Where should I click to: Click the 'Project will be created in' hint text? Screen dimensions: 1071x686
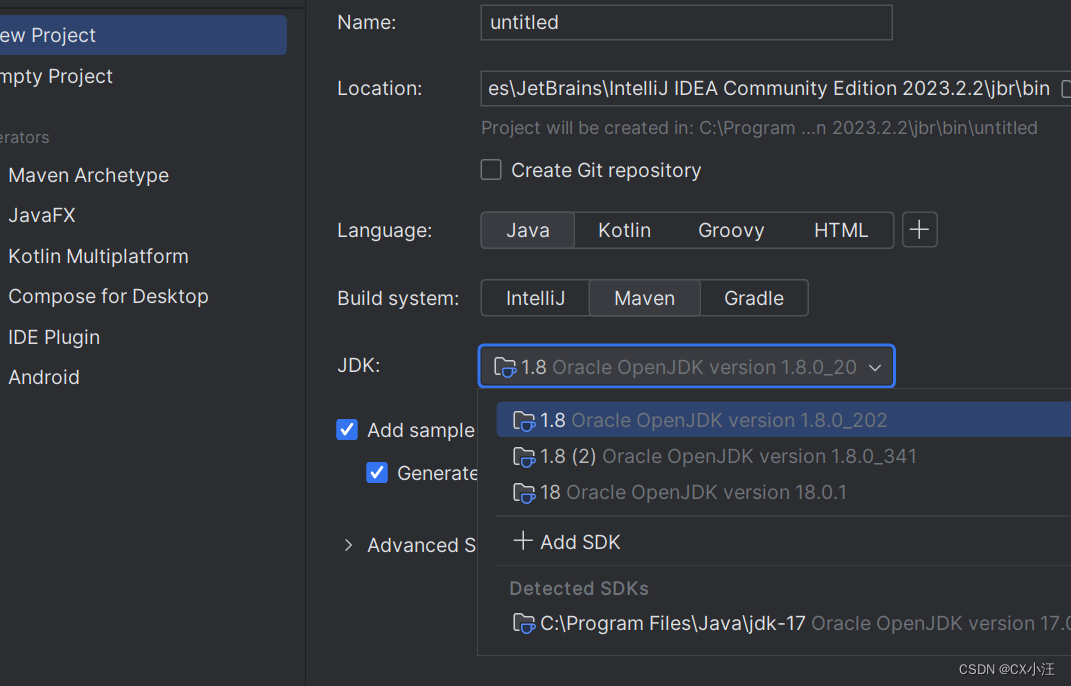point(759,128)
